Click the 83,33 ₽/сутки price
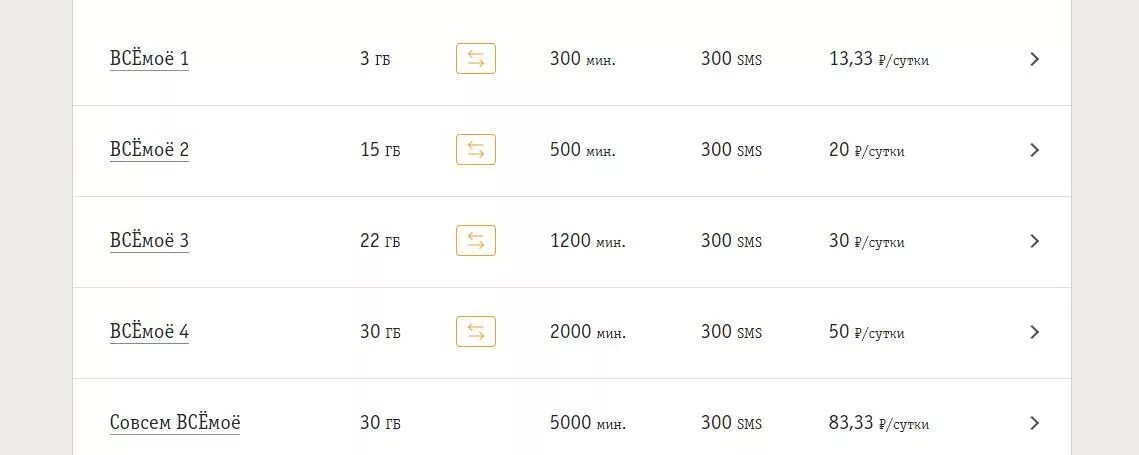 click(x=878, y=424)
